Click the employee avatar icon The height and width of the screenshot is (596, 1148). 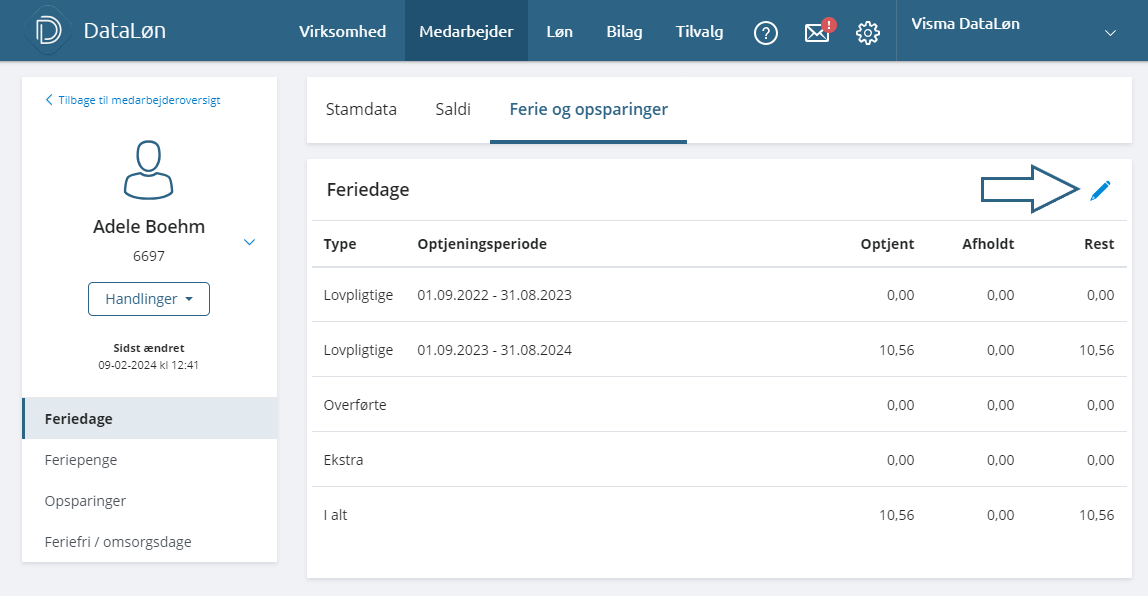point(149,170)
